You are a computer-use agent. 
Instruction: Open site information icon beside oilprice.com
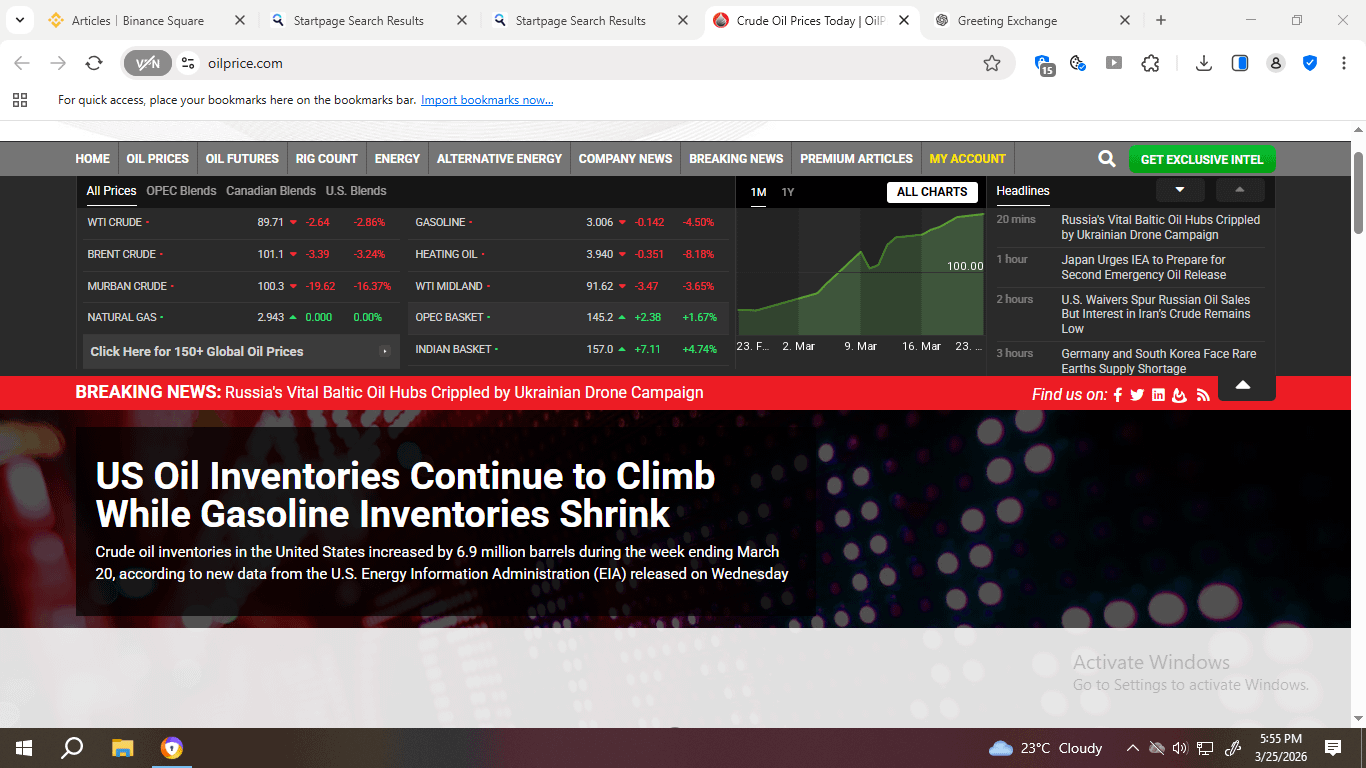point(187,63)
